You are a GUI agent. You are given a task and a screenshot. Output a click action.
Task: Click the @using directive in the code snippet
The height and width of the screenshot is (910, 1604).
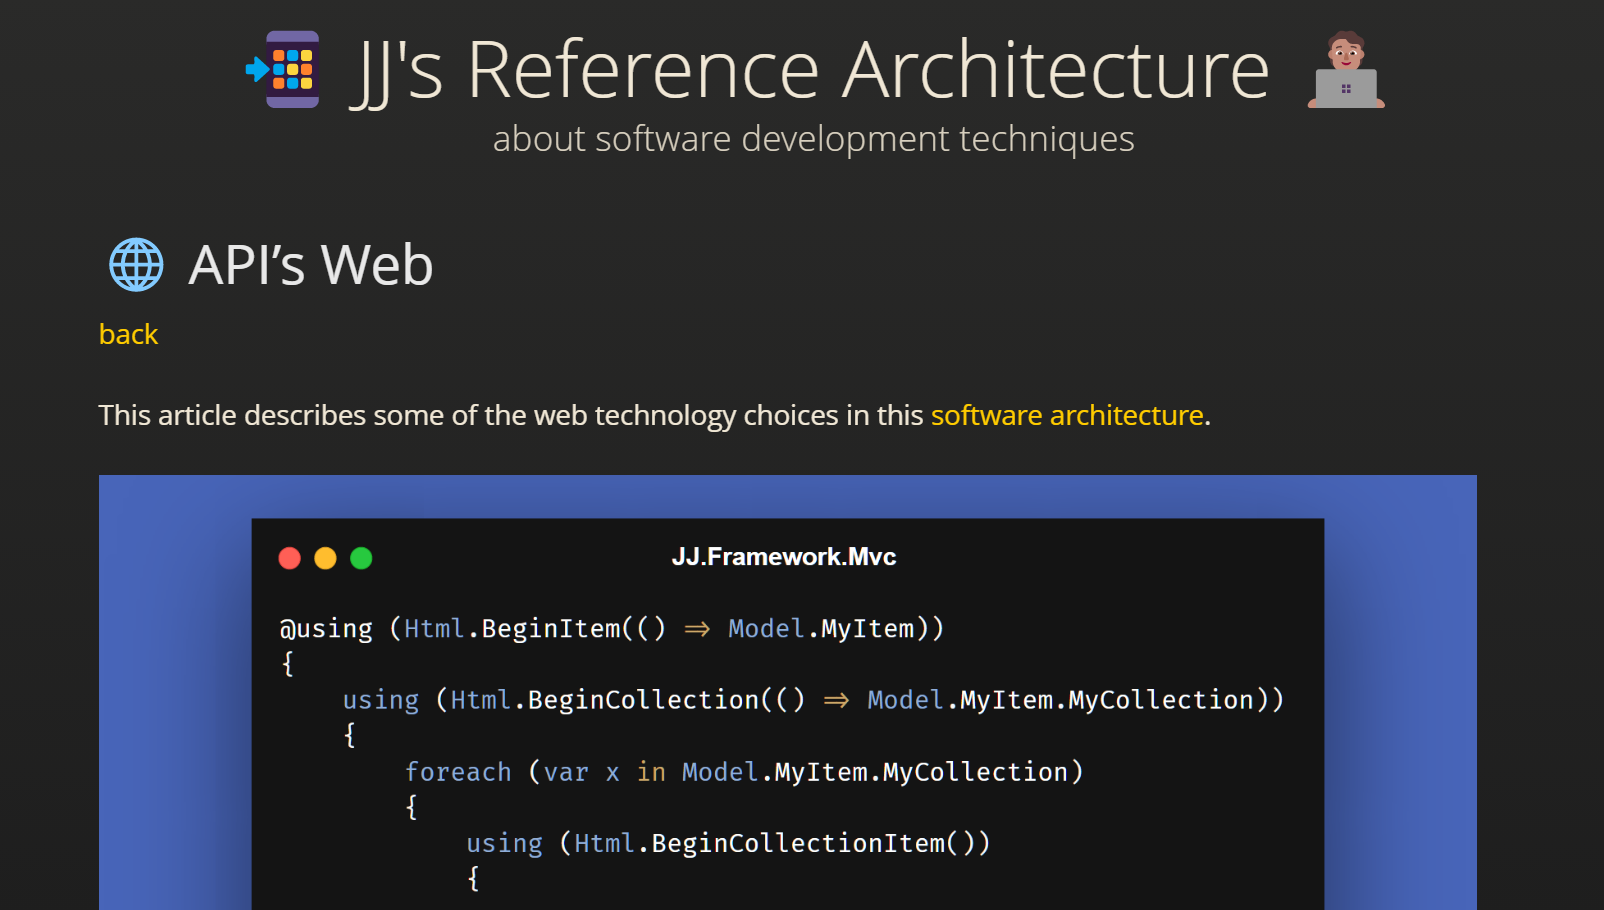(326, 628)
